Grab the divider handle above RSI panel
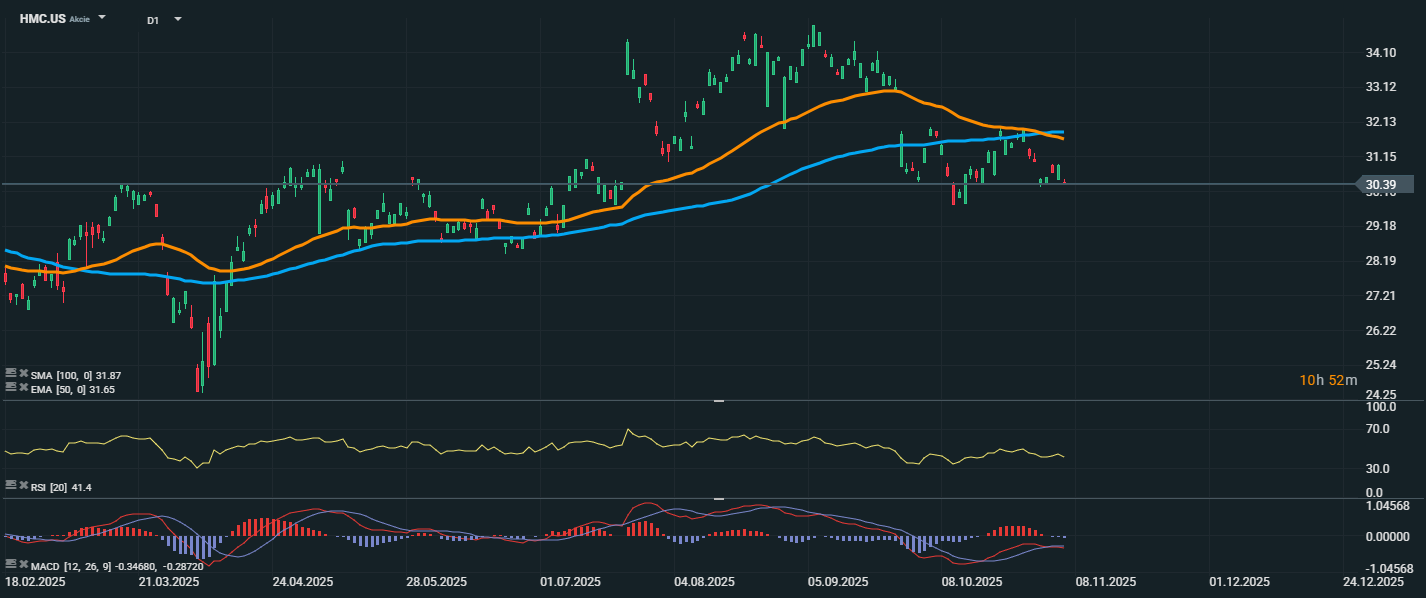 pyautogui.click(x=718, y=401)
